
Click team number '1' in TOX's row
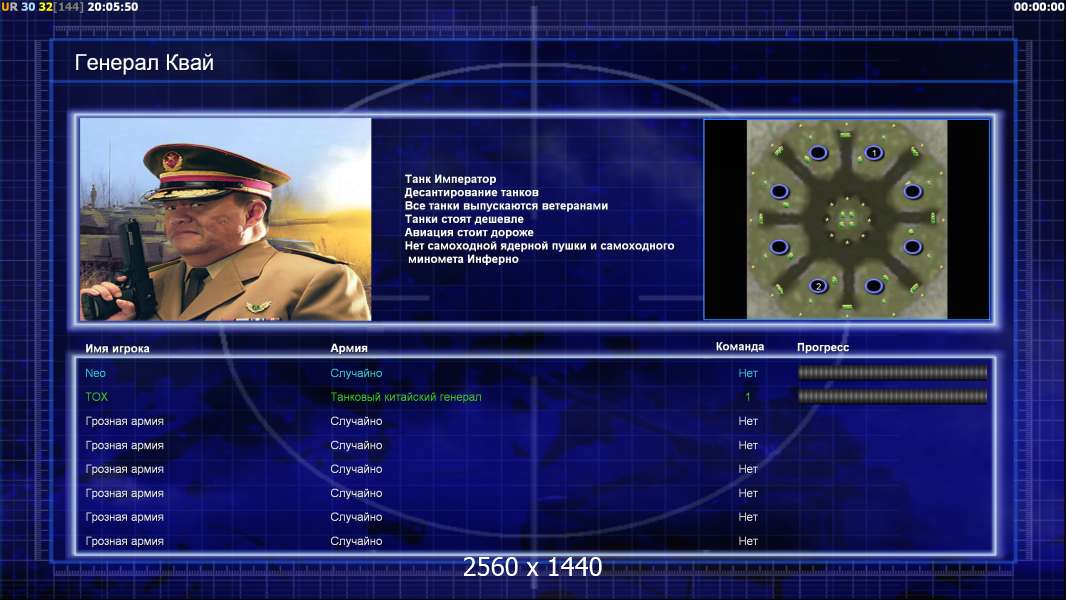coord(748,397)
